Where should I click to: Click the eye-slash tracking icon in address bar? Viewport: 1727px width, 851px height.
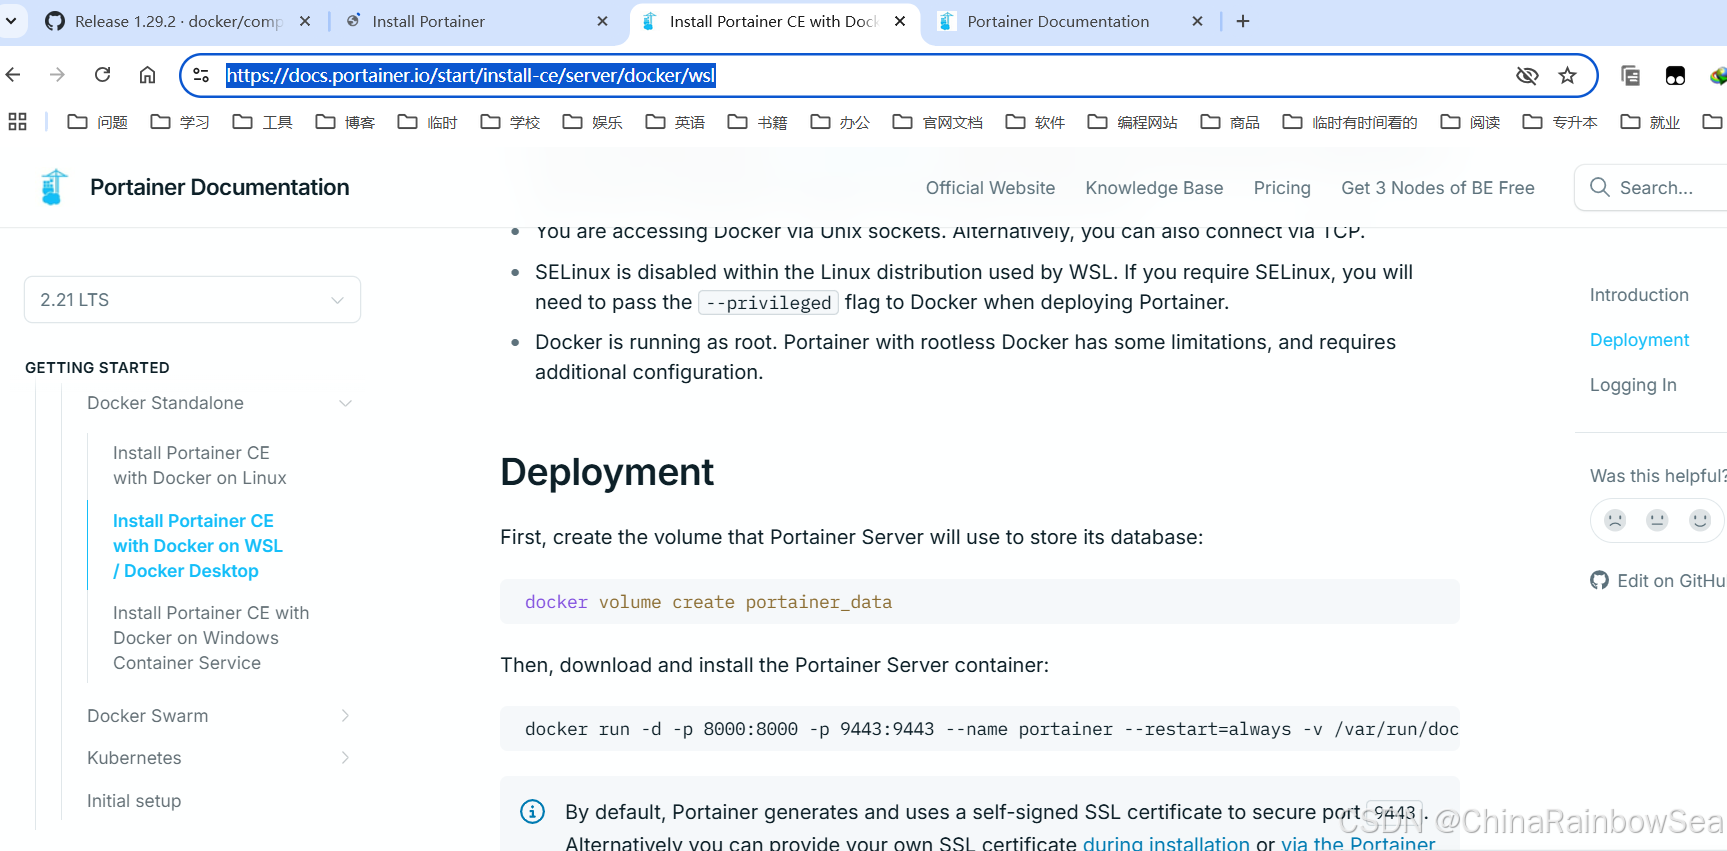[1526, 75]
